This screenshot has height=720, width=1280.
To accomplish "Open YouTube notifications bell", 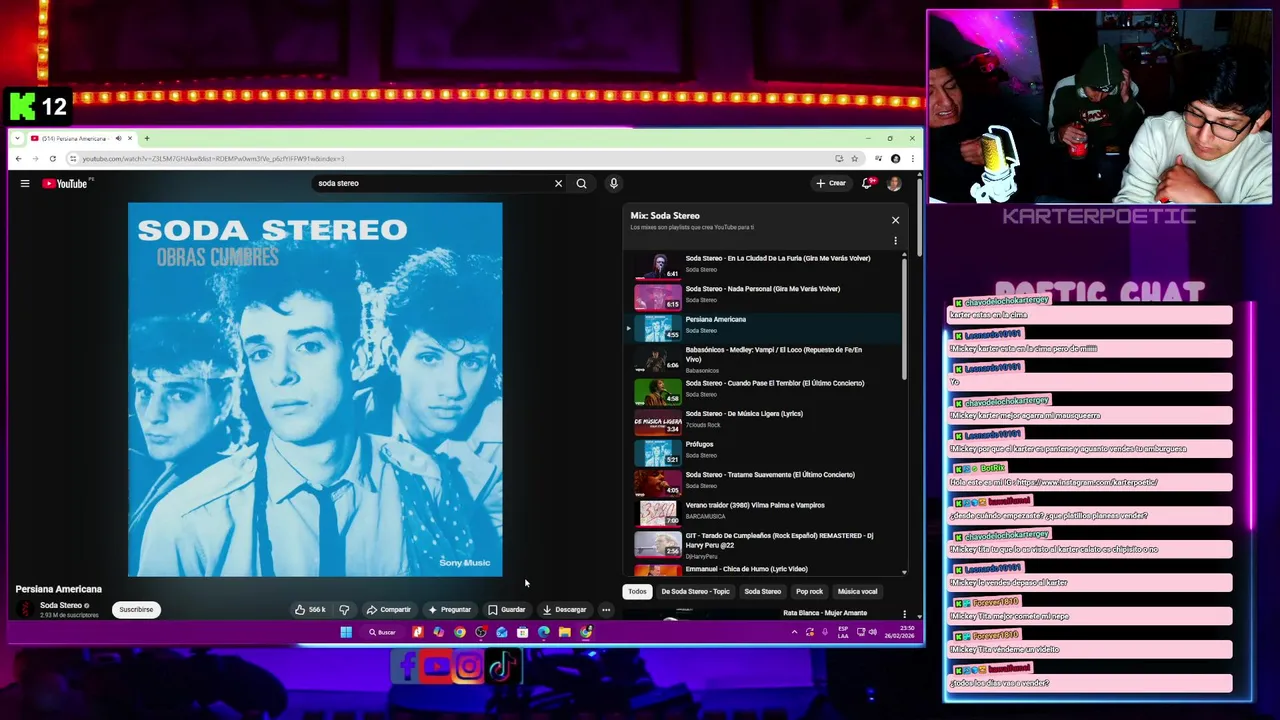I will [x=867, y=183].
